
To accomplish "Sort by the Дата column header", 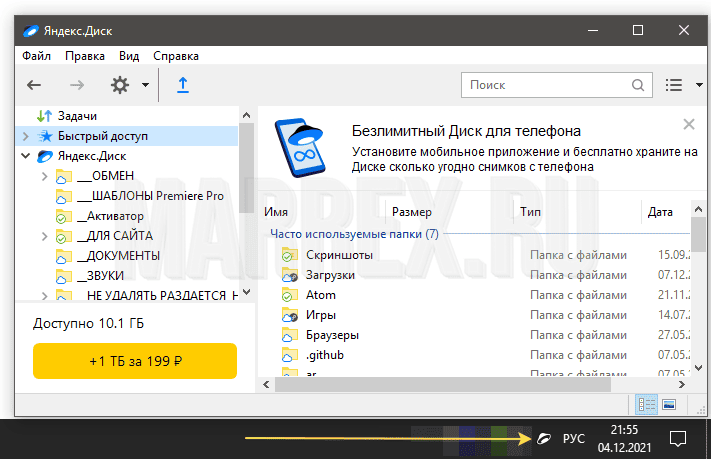I will 660,212.
